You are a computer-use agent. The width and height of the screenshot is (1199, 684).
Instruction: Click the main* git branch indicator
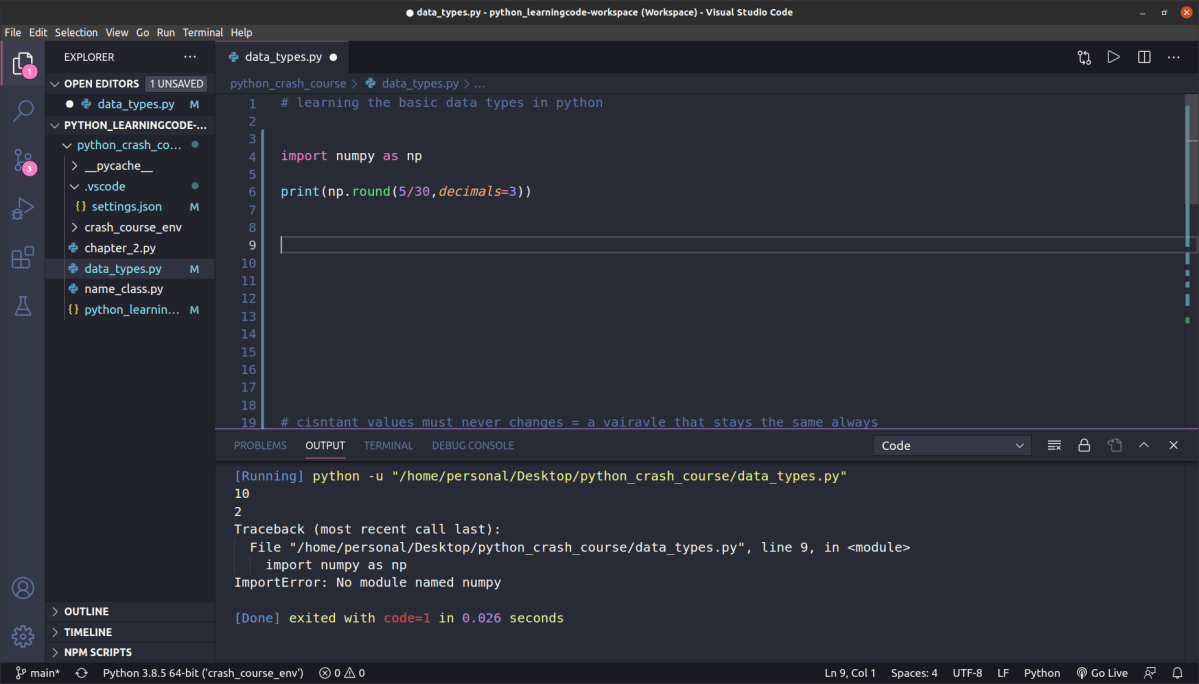37,673
